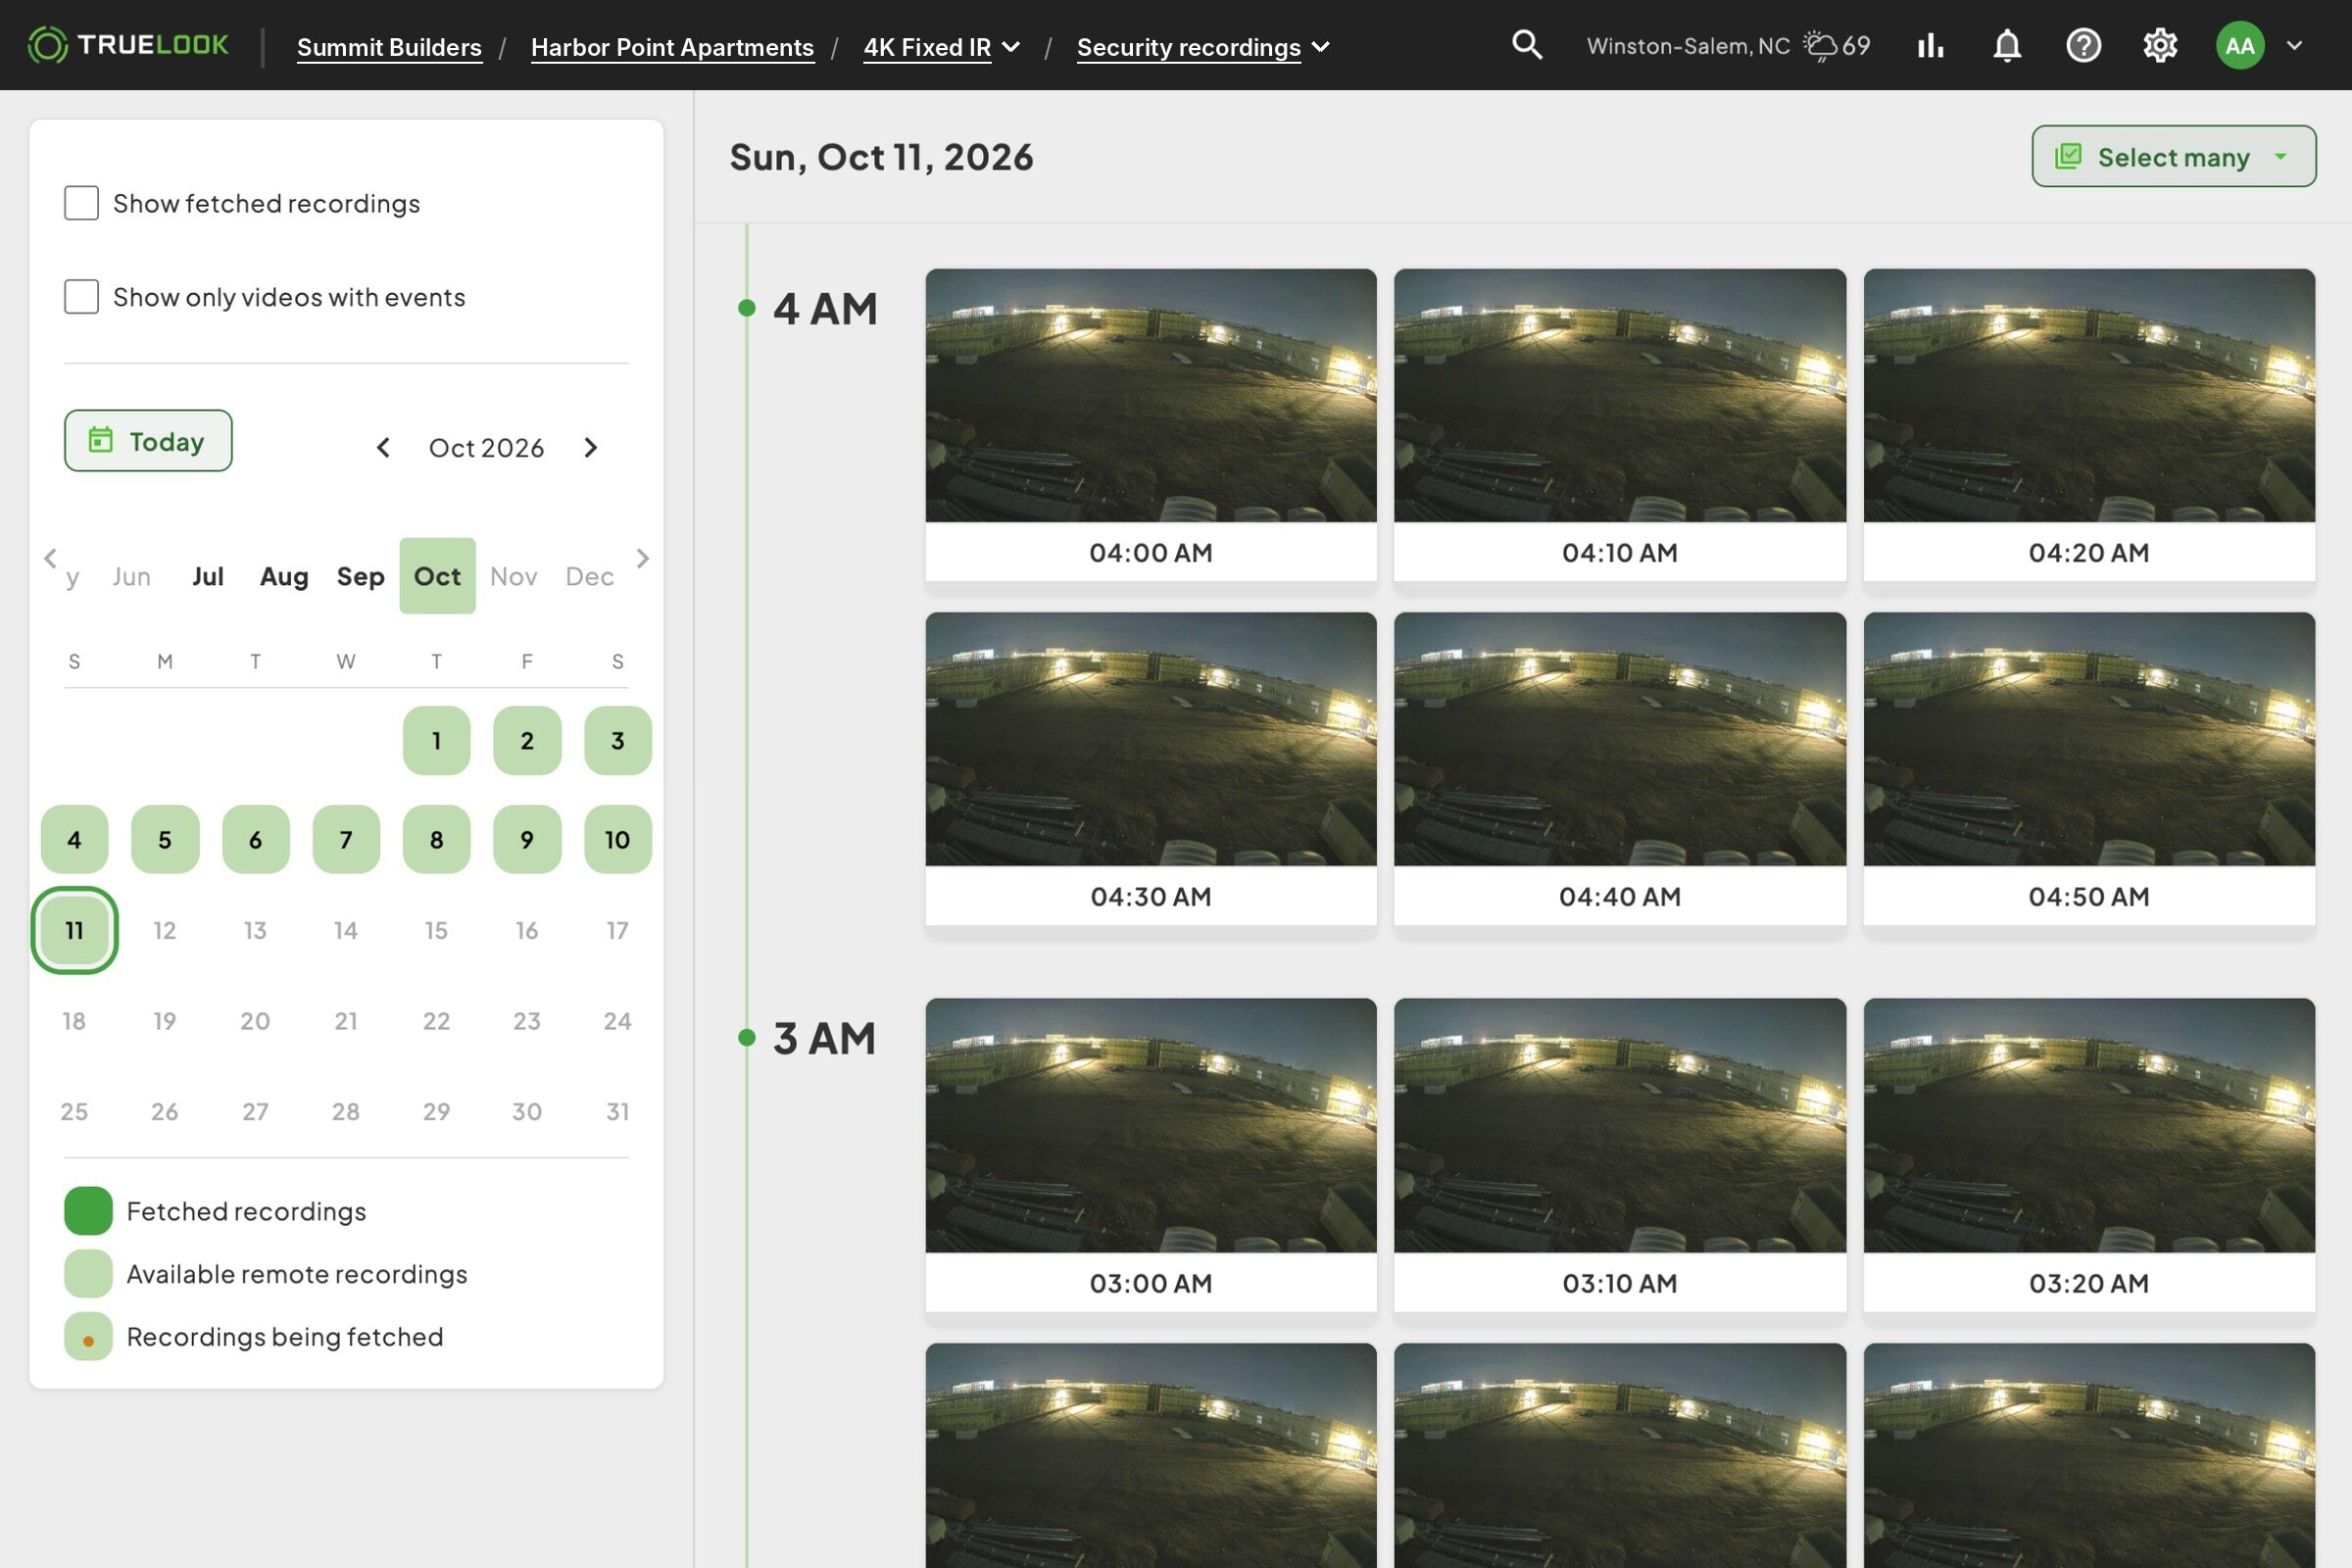Pick October 3 on the calendar
Screen dimensions: 2352x1568
pyautogui.click(x=618, y=741)
